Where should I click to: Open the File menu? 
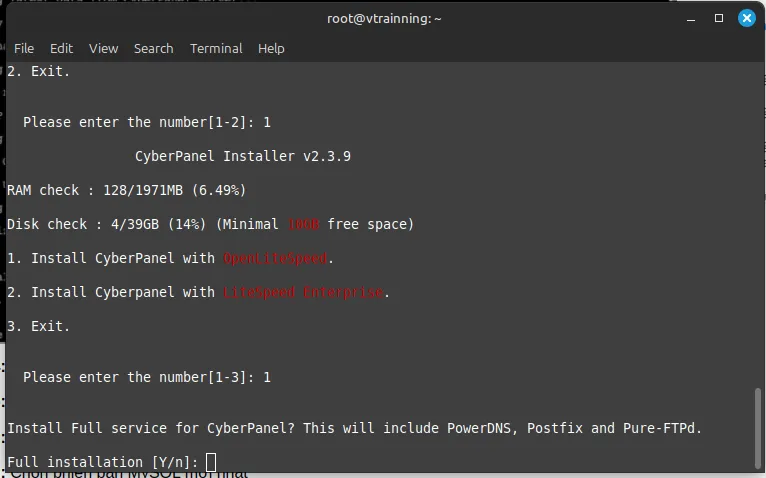pos(24,48)
